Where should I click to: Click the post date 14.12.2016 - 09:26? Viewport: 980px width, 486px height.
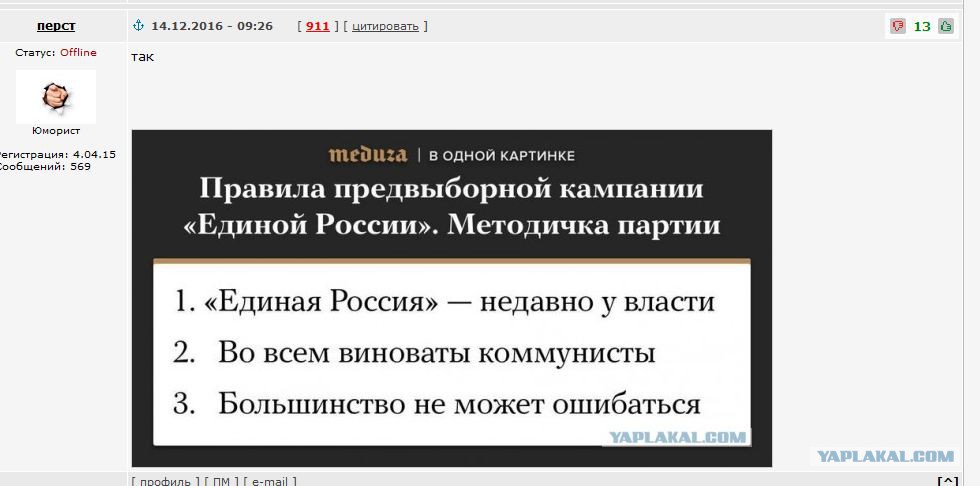pos(212,26)
